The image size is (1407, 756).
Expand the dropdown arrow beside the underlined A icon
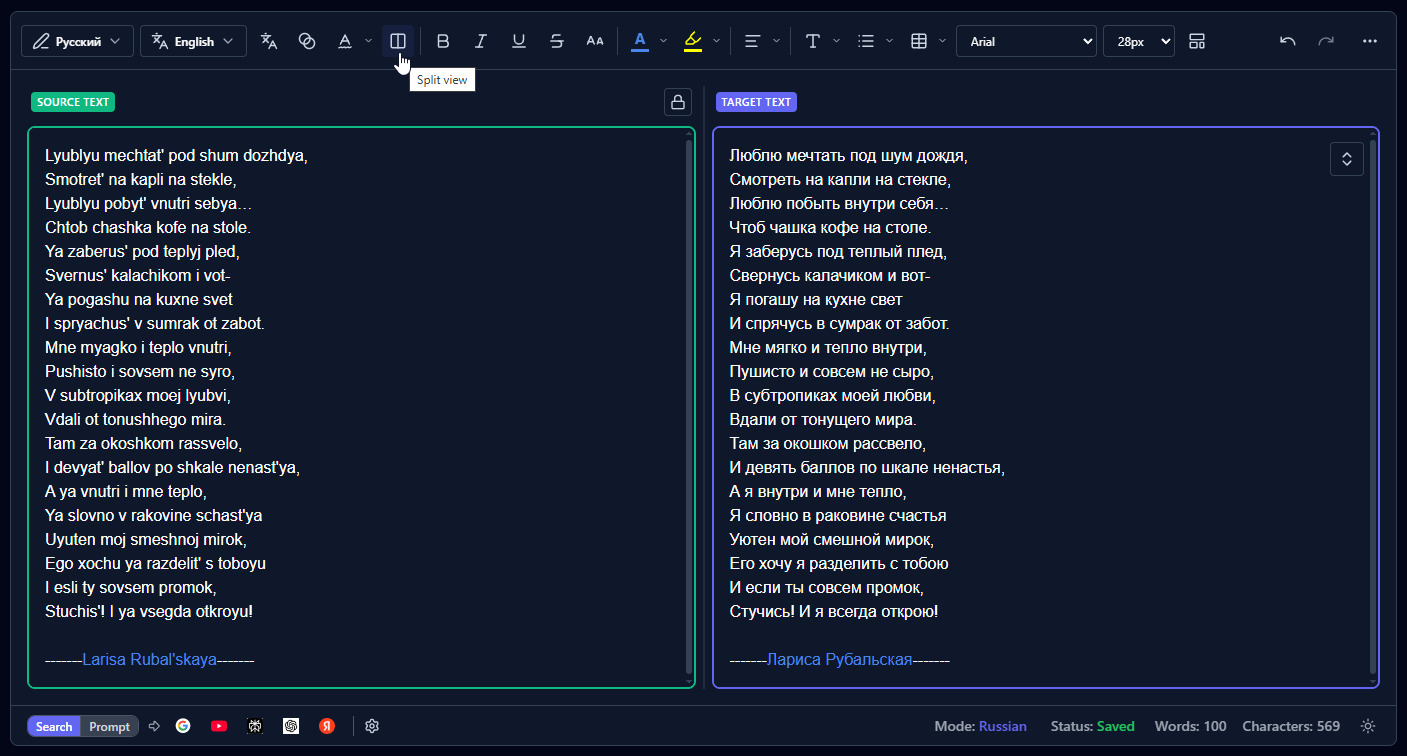click(x=368, y=41)
